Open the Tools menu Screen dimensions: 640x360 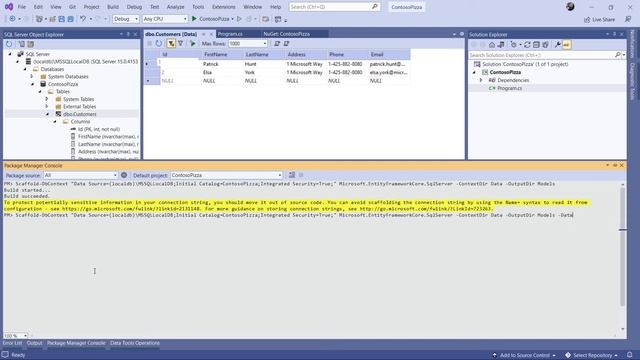tap(198, 7)
